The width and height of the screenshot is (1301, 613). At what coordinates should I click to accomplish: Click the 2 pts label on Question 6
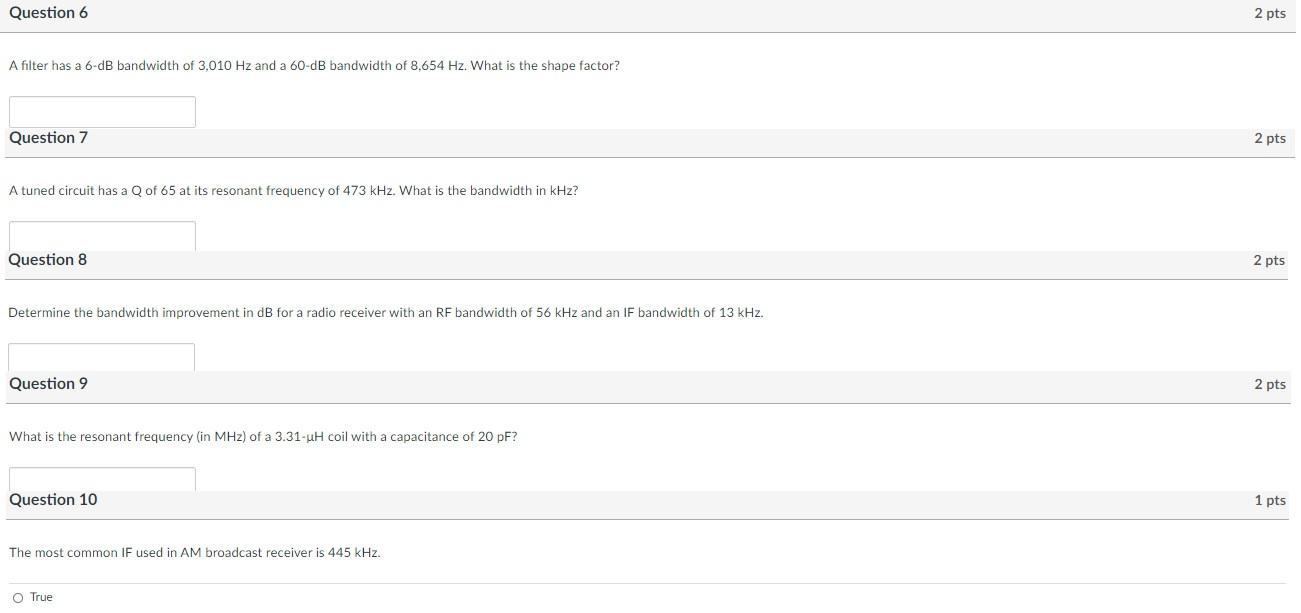[x=1270, y=12]
